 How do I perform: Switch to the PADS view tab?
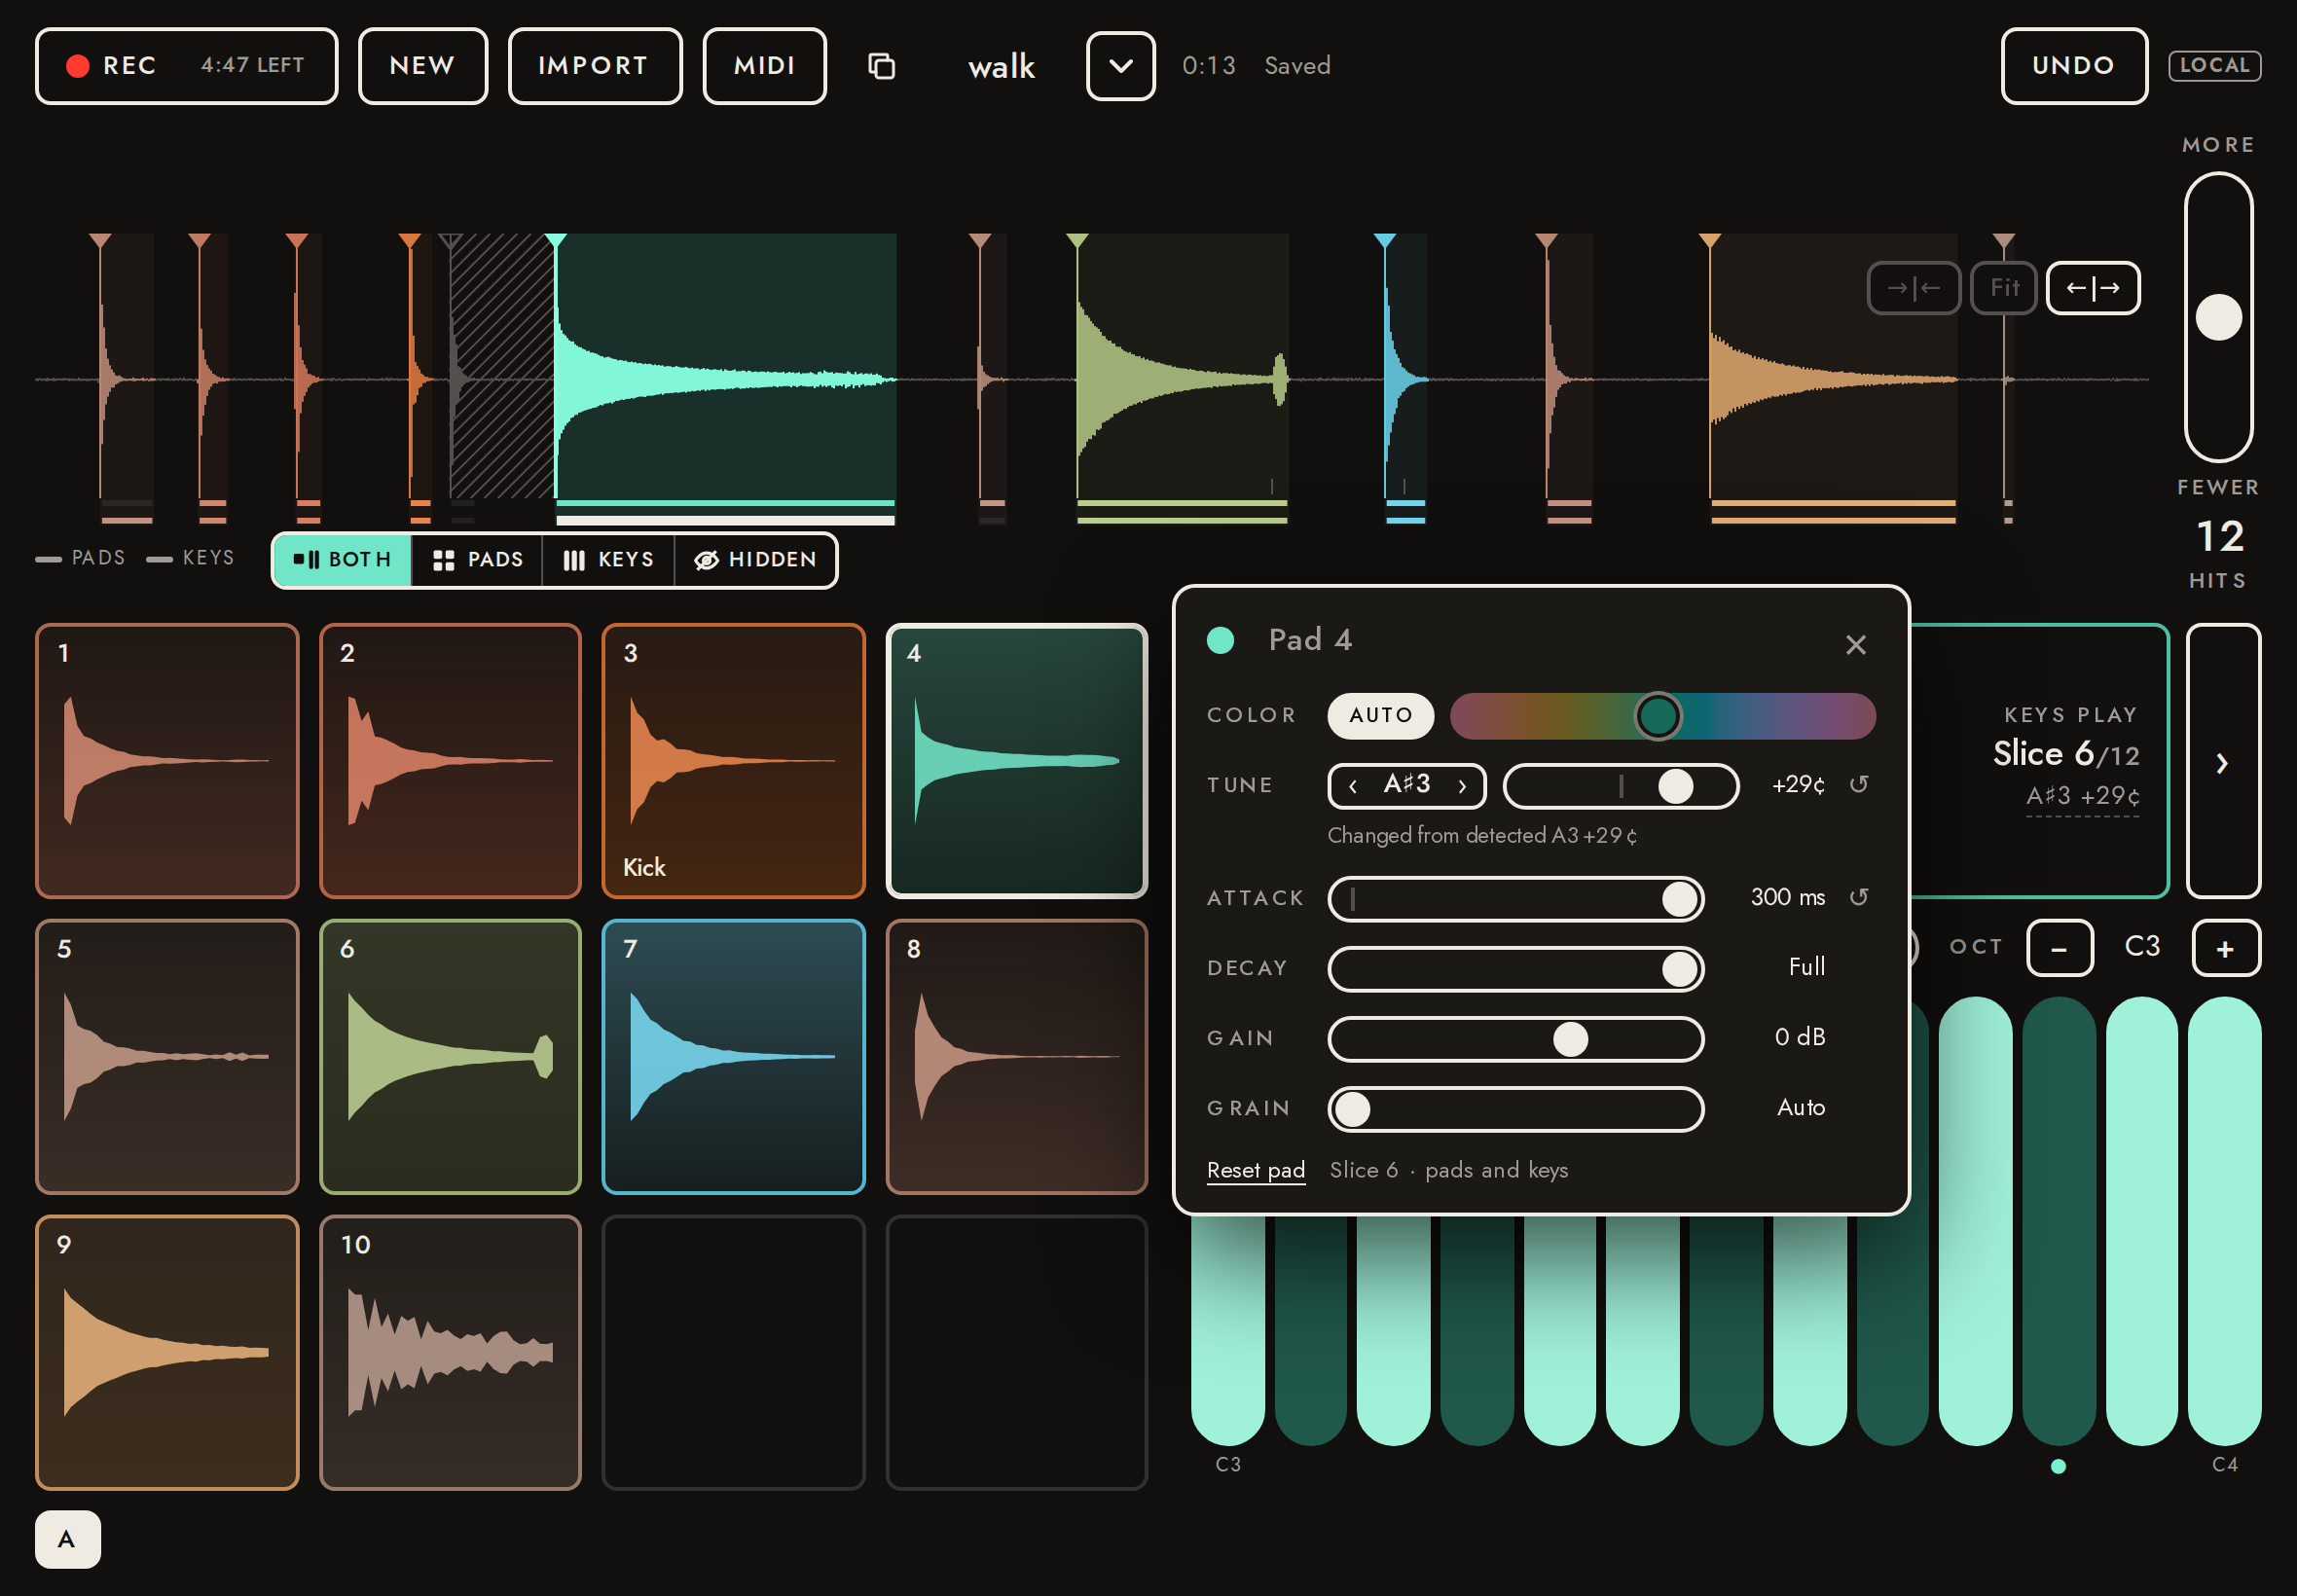click(478, 560)
